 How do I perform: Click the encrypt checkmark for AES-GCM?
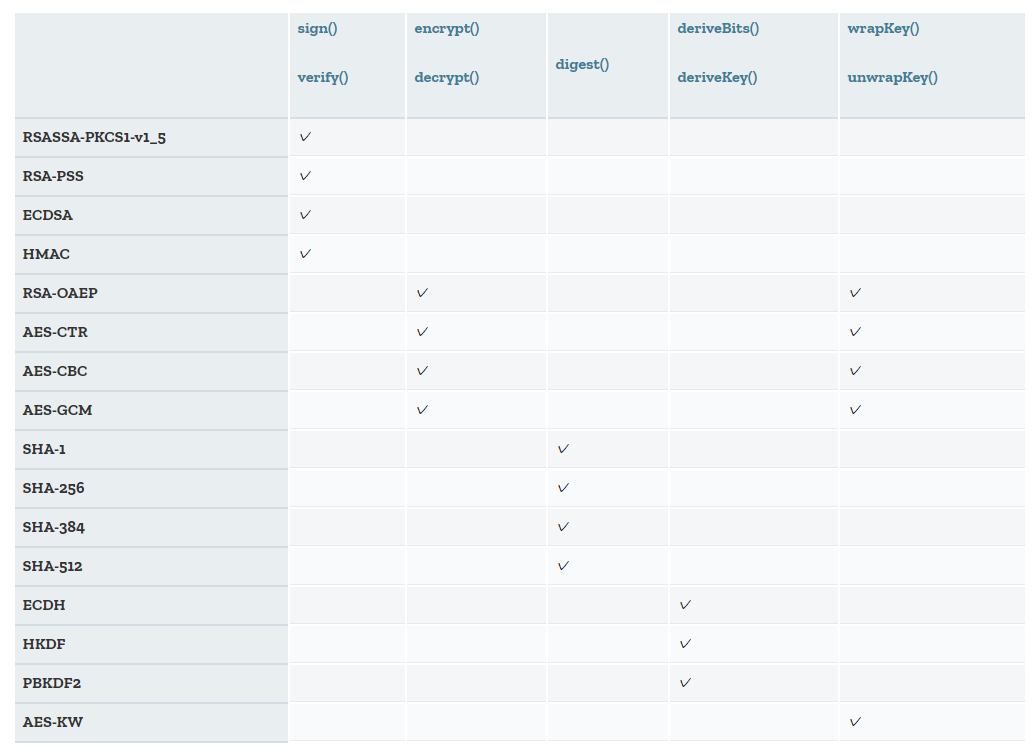422,409
